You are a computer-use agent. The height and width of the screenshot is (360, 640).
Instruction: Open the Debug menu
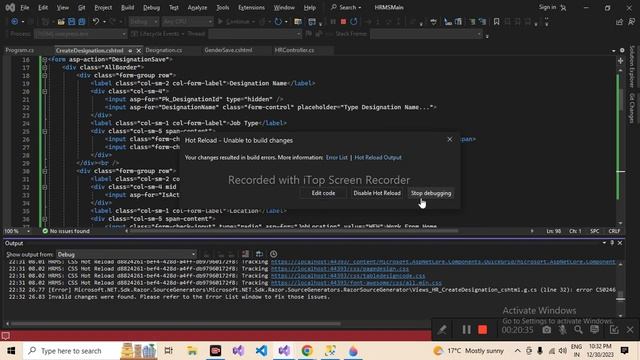151,7
